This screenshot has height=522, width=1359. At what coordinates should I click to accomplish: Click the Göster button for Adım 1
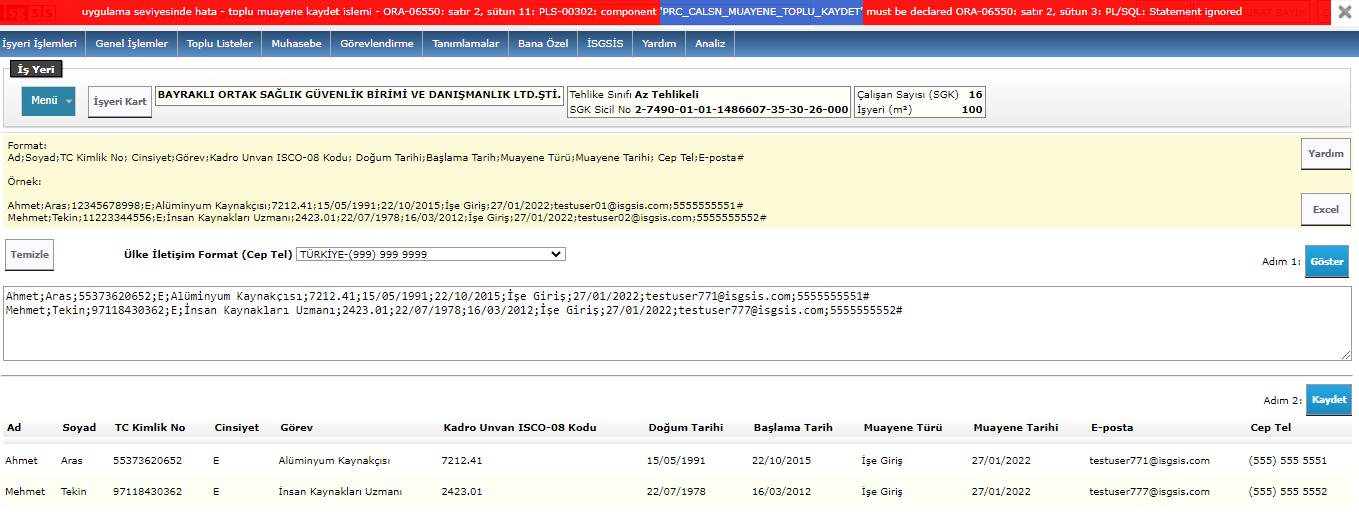click(1326, 261)
